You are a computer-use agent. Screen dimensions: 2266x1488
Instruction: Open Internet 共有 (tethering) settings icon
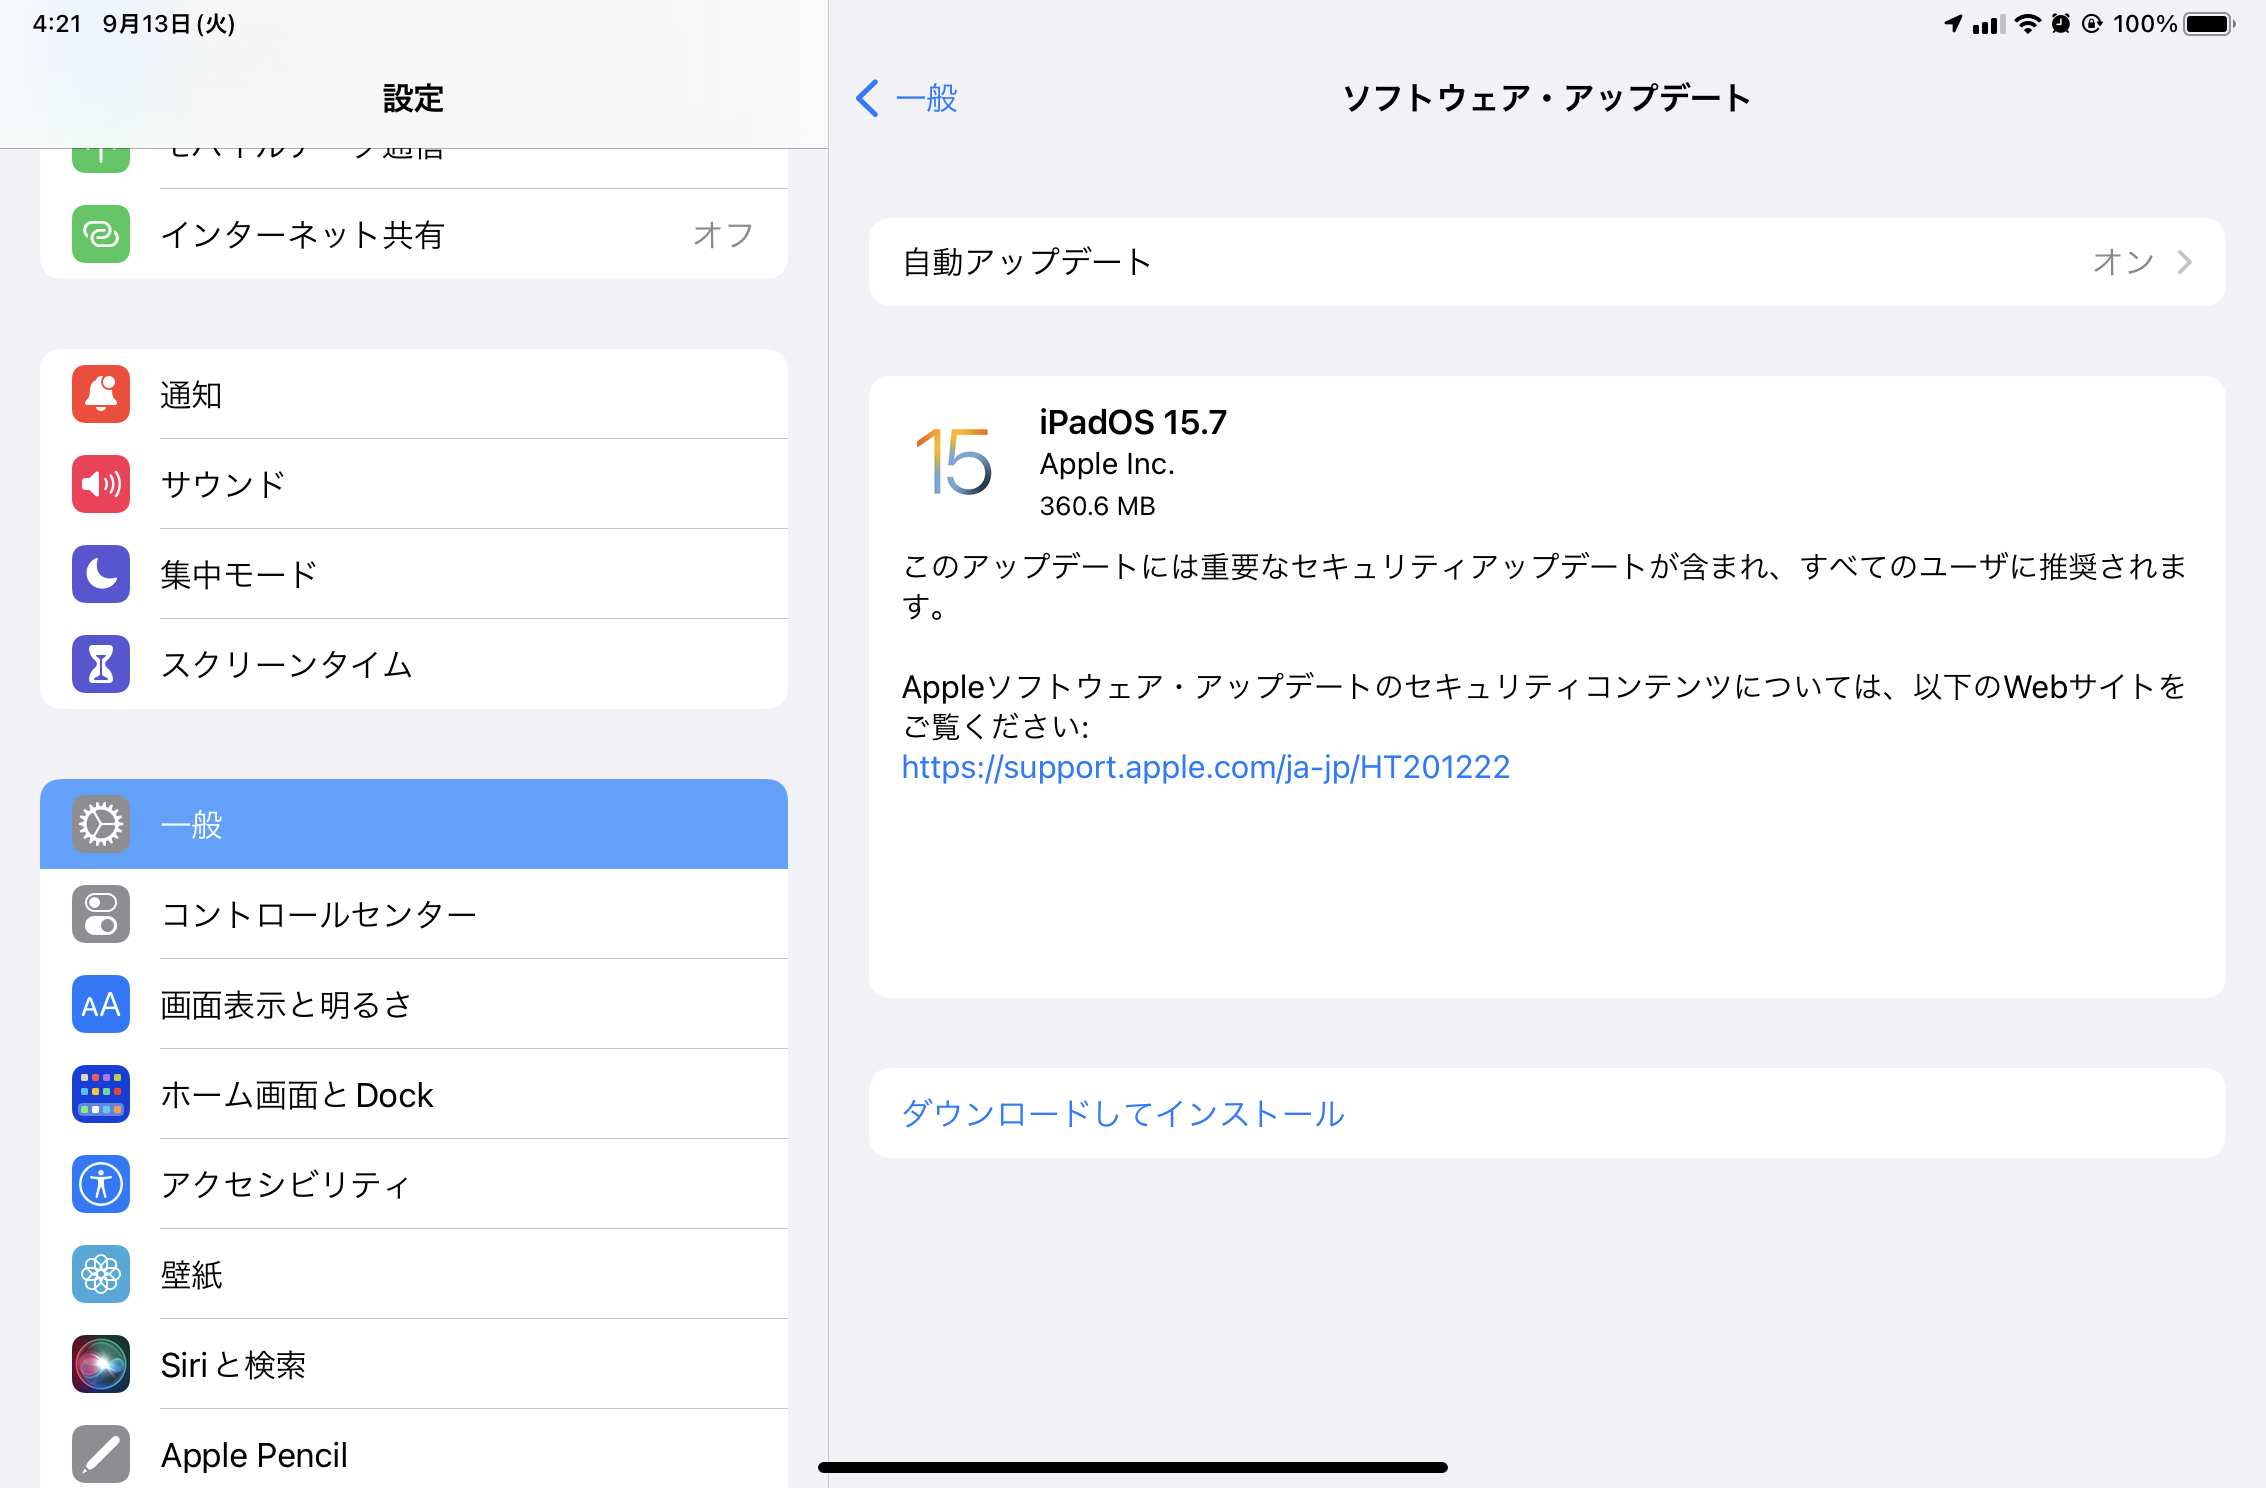(100, 234)
